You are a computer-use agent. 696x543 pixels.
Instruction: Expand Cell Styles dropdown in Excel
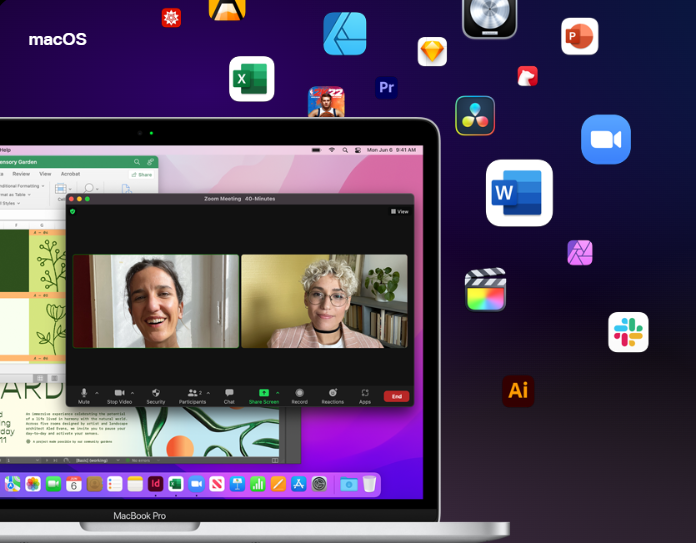(10, 203)
